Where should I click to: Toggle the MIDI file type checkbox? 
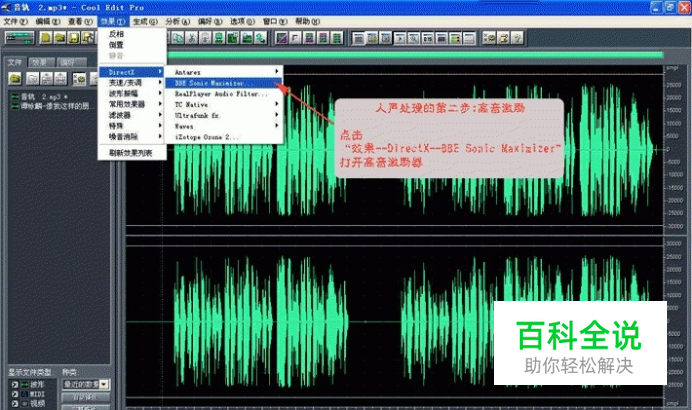(x=15, y=394)
